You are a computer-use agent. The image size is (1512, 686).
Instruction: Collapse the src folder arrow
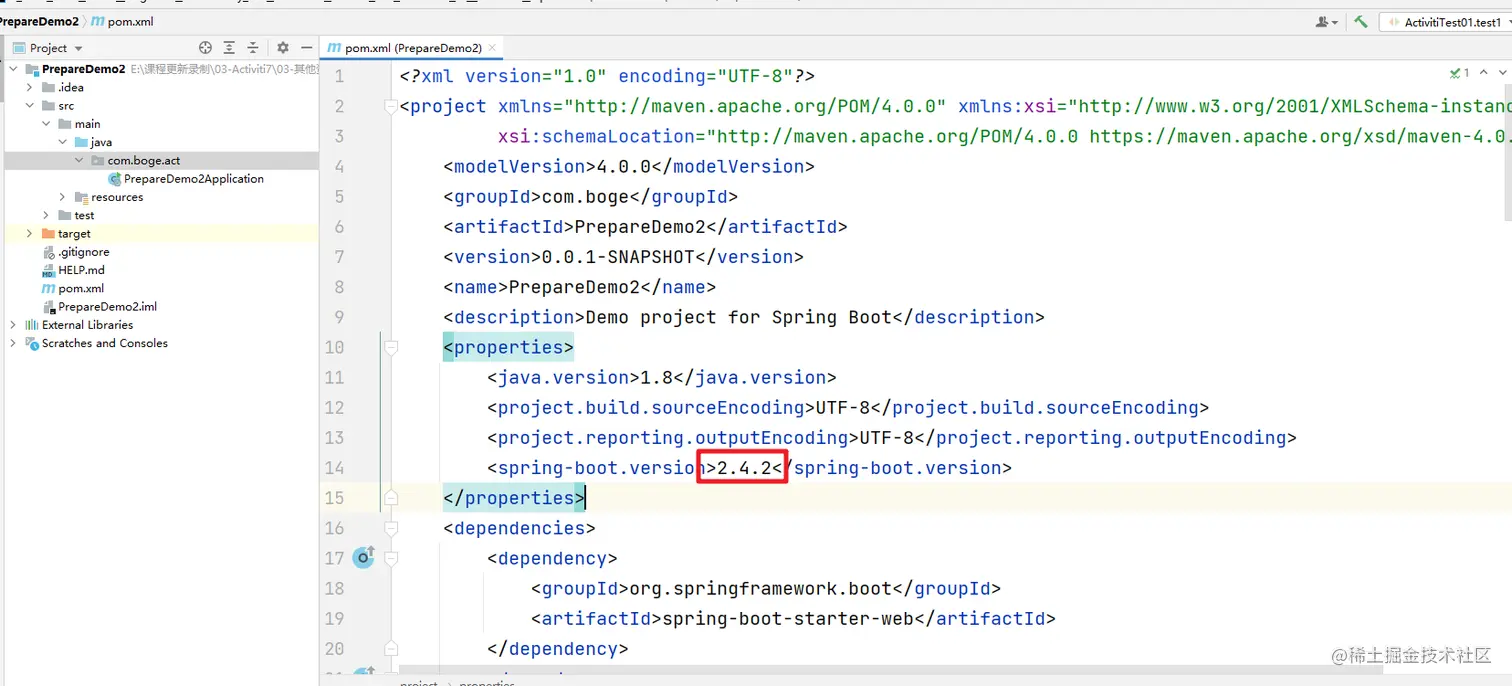point(30,105)
